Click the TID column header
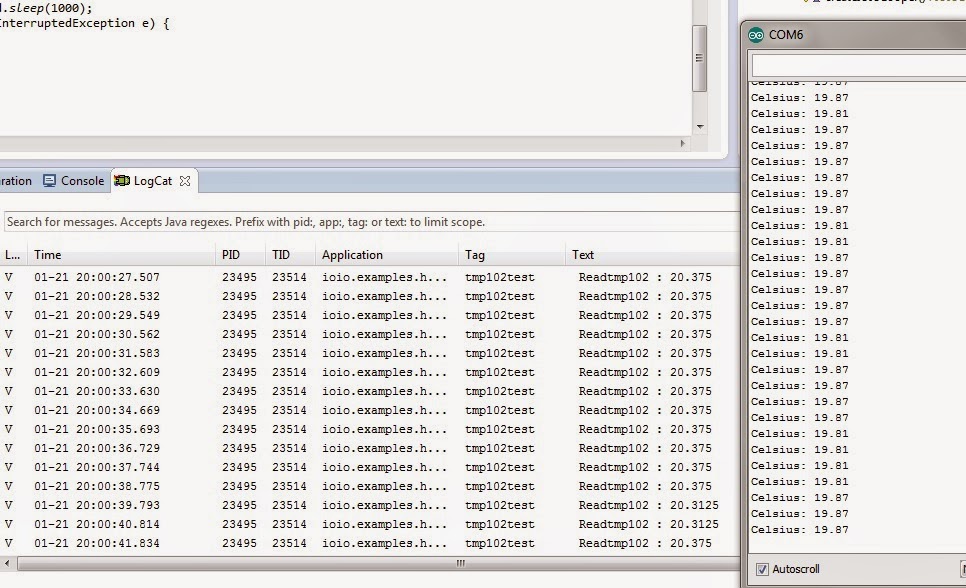966x588 pixels. [291, 255]
